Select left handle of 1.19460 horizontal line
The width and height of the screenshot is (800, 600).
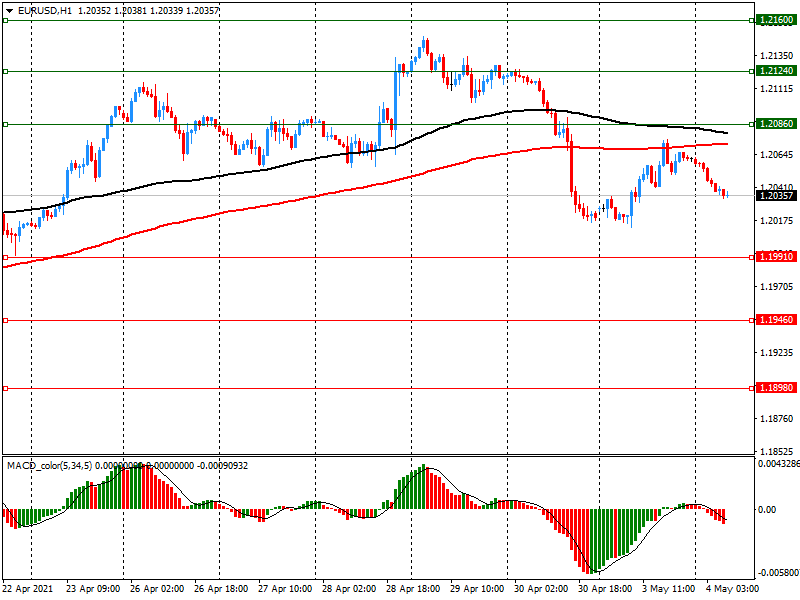click(x=6, y=320)
